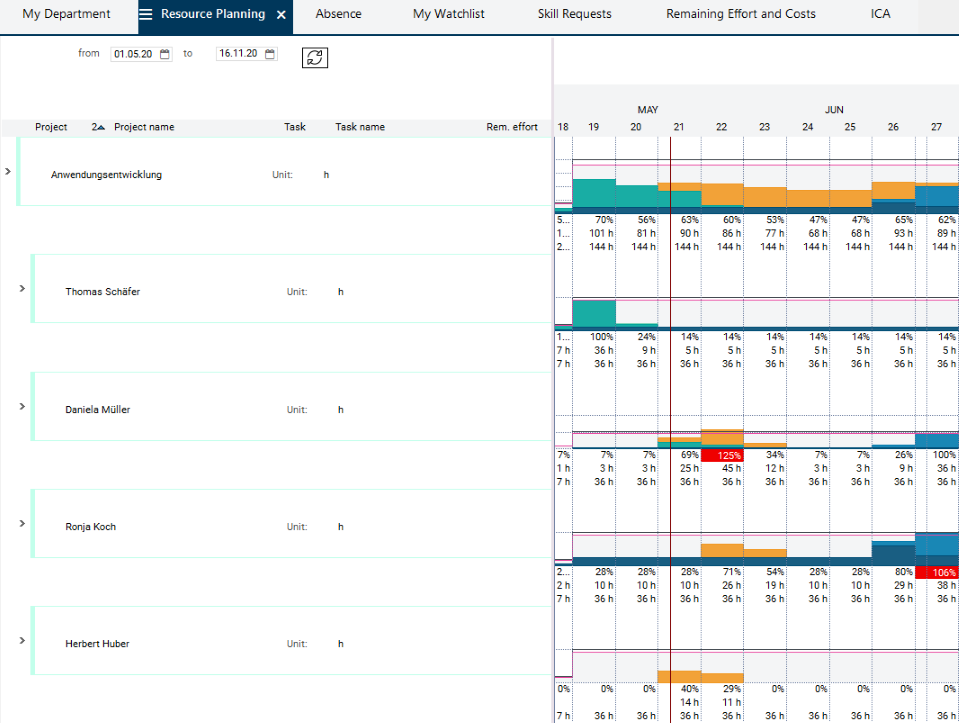Click the refresh date range icon

click(x=315, y=58)
